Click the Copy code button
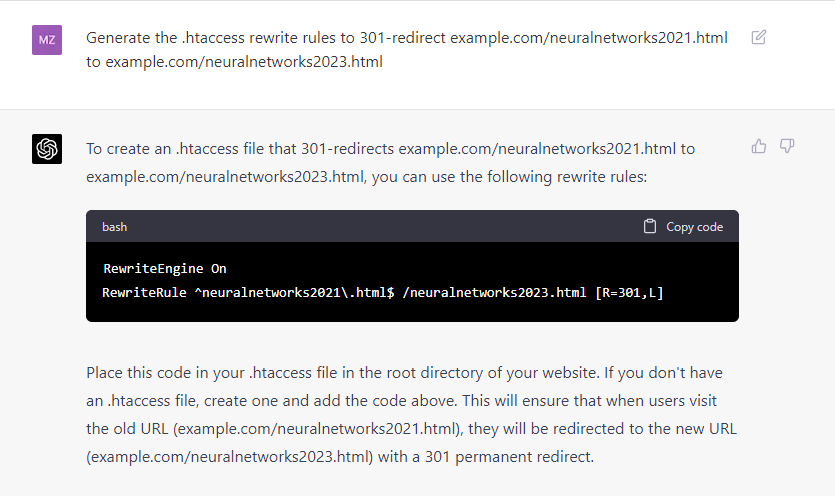The height and width of the screenshot is (496, 835). click(x=683, y=226)
